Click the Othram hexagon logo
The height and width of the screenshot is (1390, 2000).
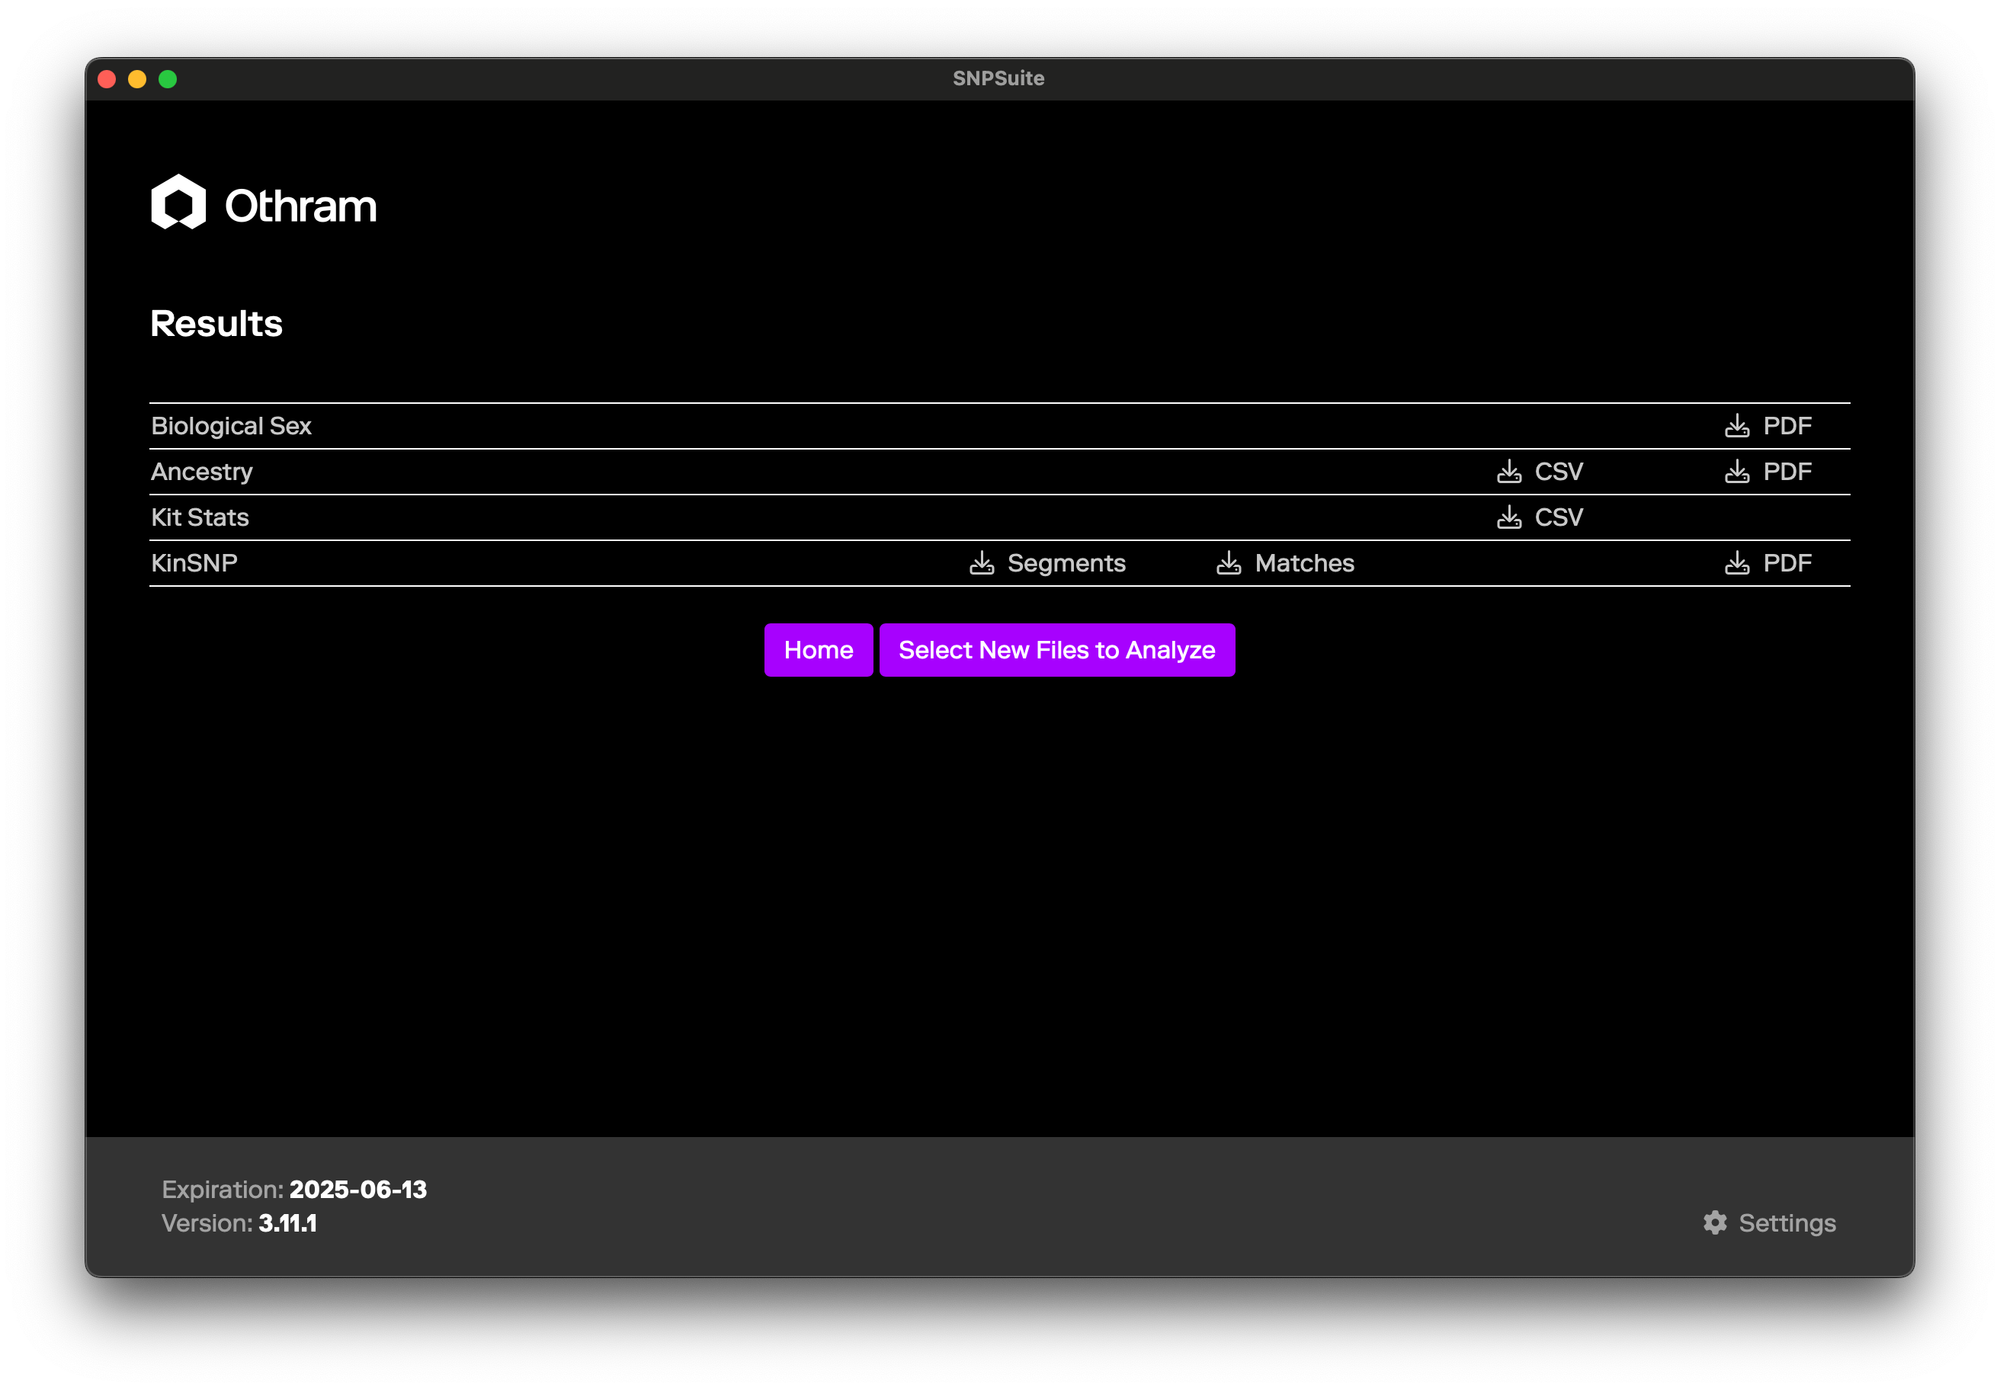(x=178, y=202)
